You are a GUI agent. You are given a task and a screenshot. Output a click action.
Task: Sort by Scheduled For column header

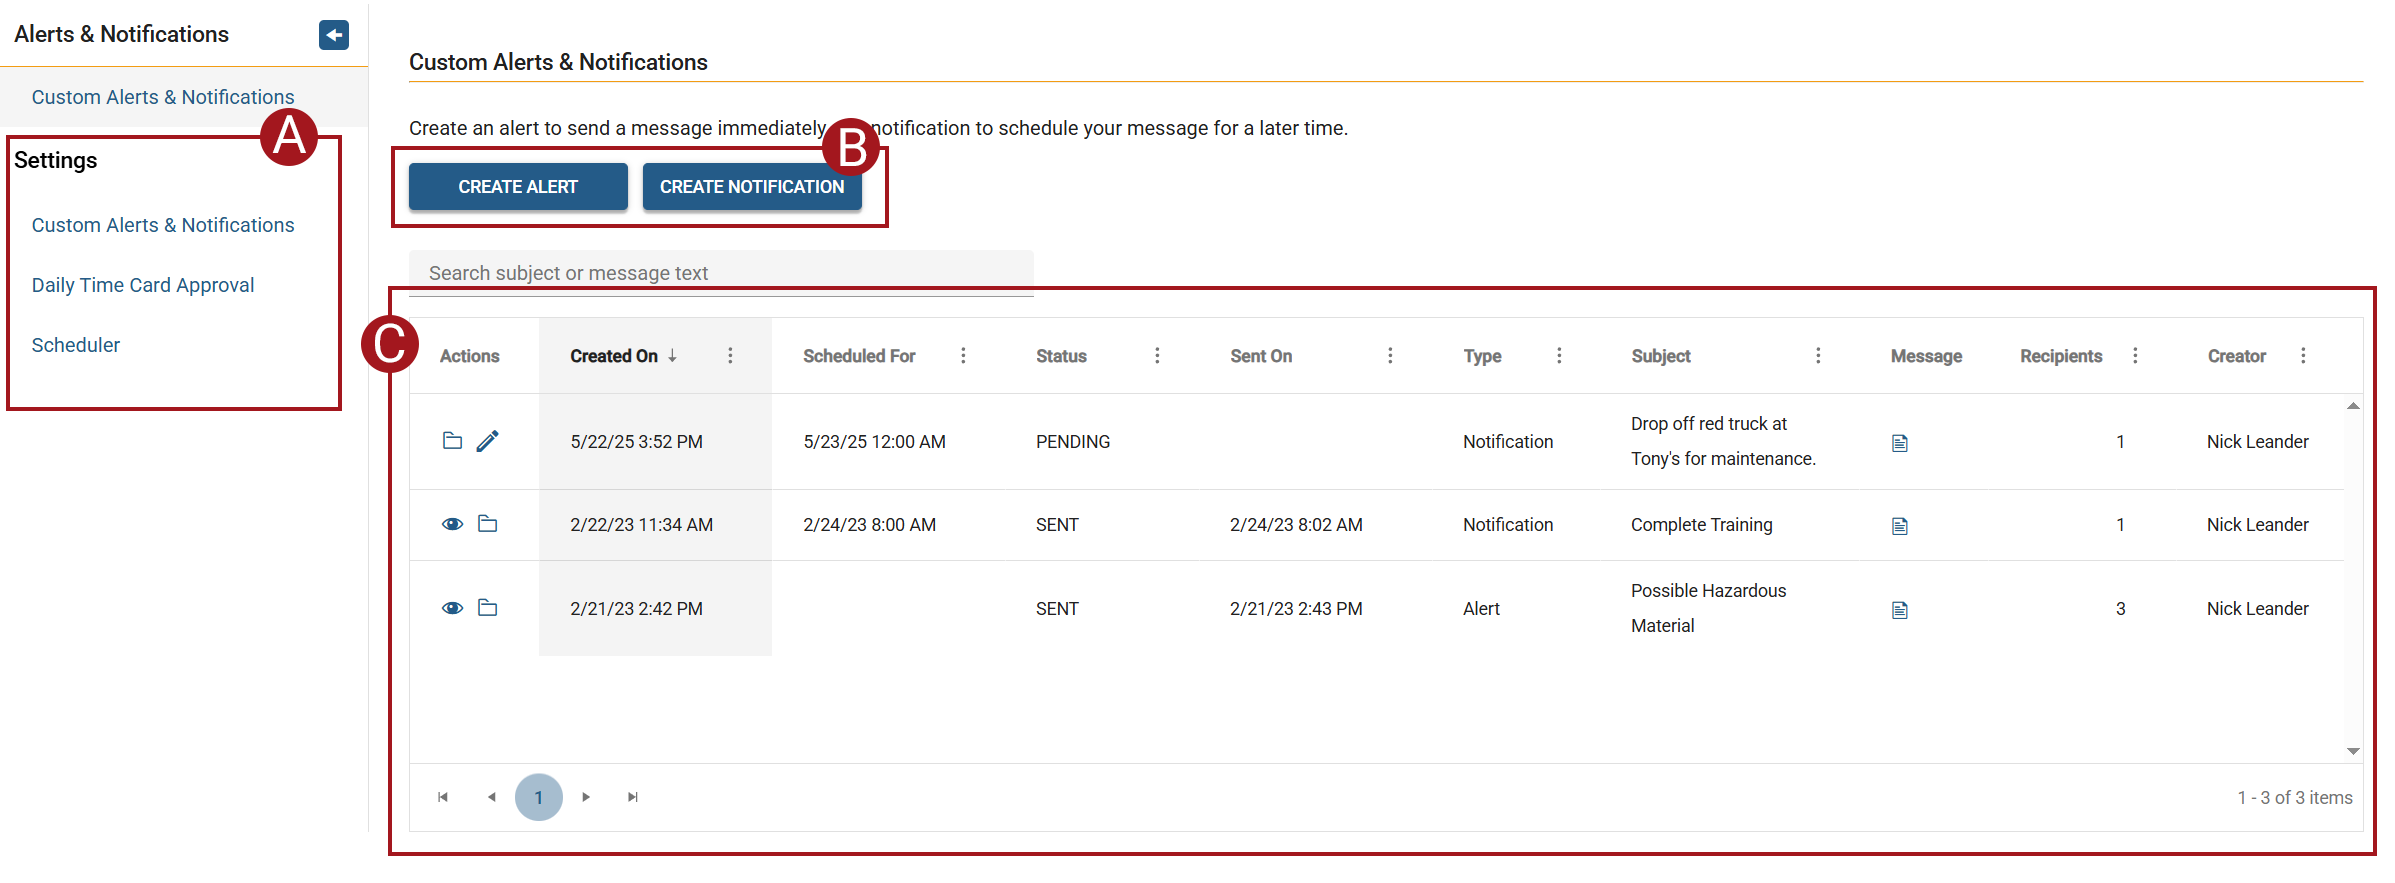859,356
